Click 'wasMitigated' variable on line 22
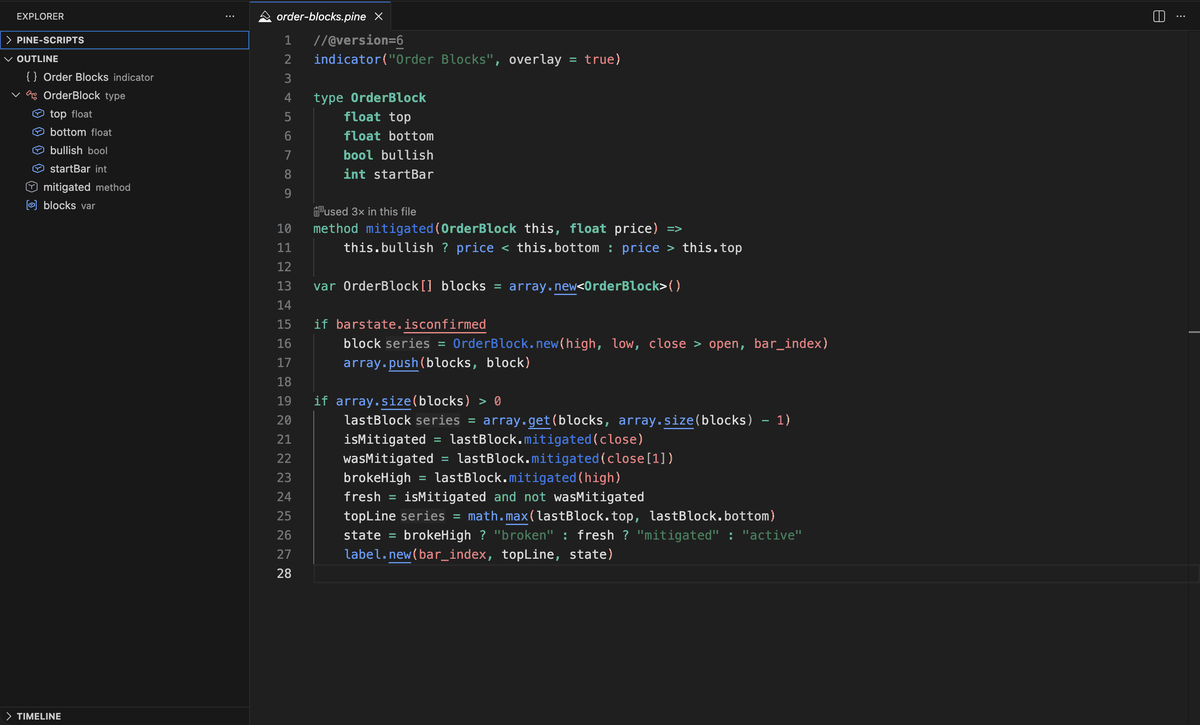 coord(389,458)
